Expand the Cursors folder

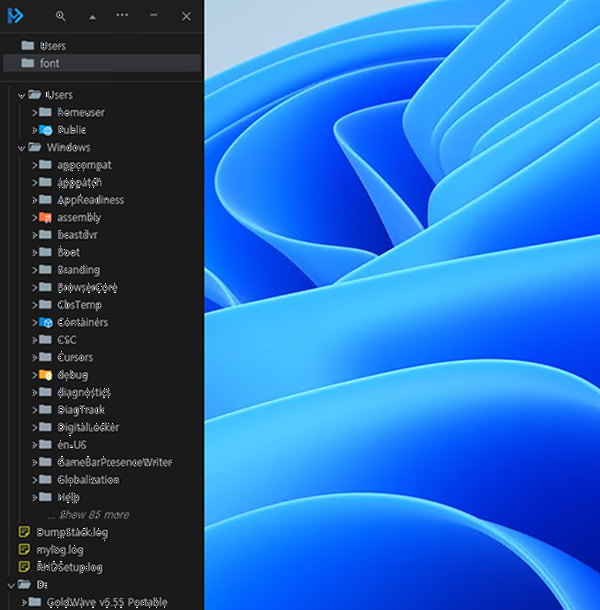(34, 357)
